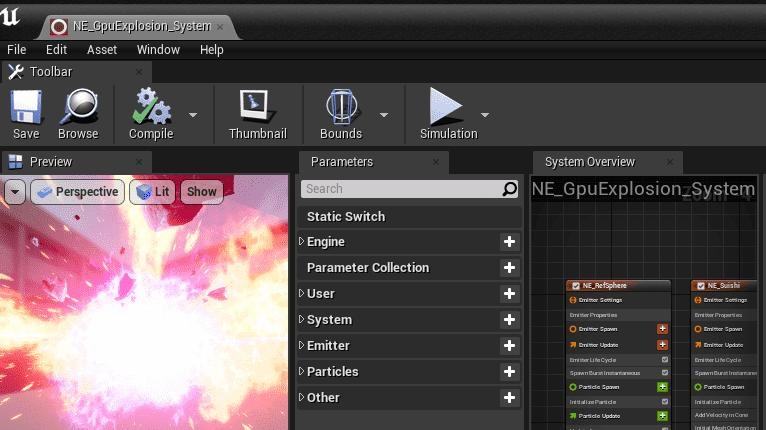Add module to NE_RefSphere Emitter Spawn
This screenshot has height=430, width=766.
click(x=662, y=329)
